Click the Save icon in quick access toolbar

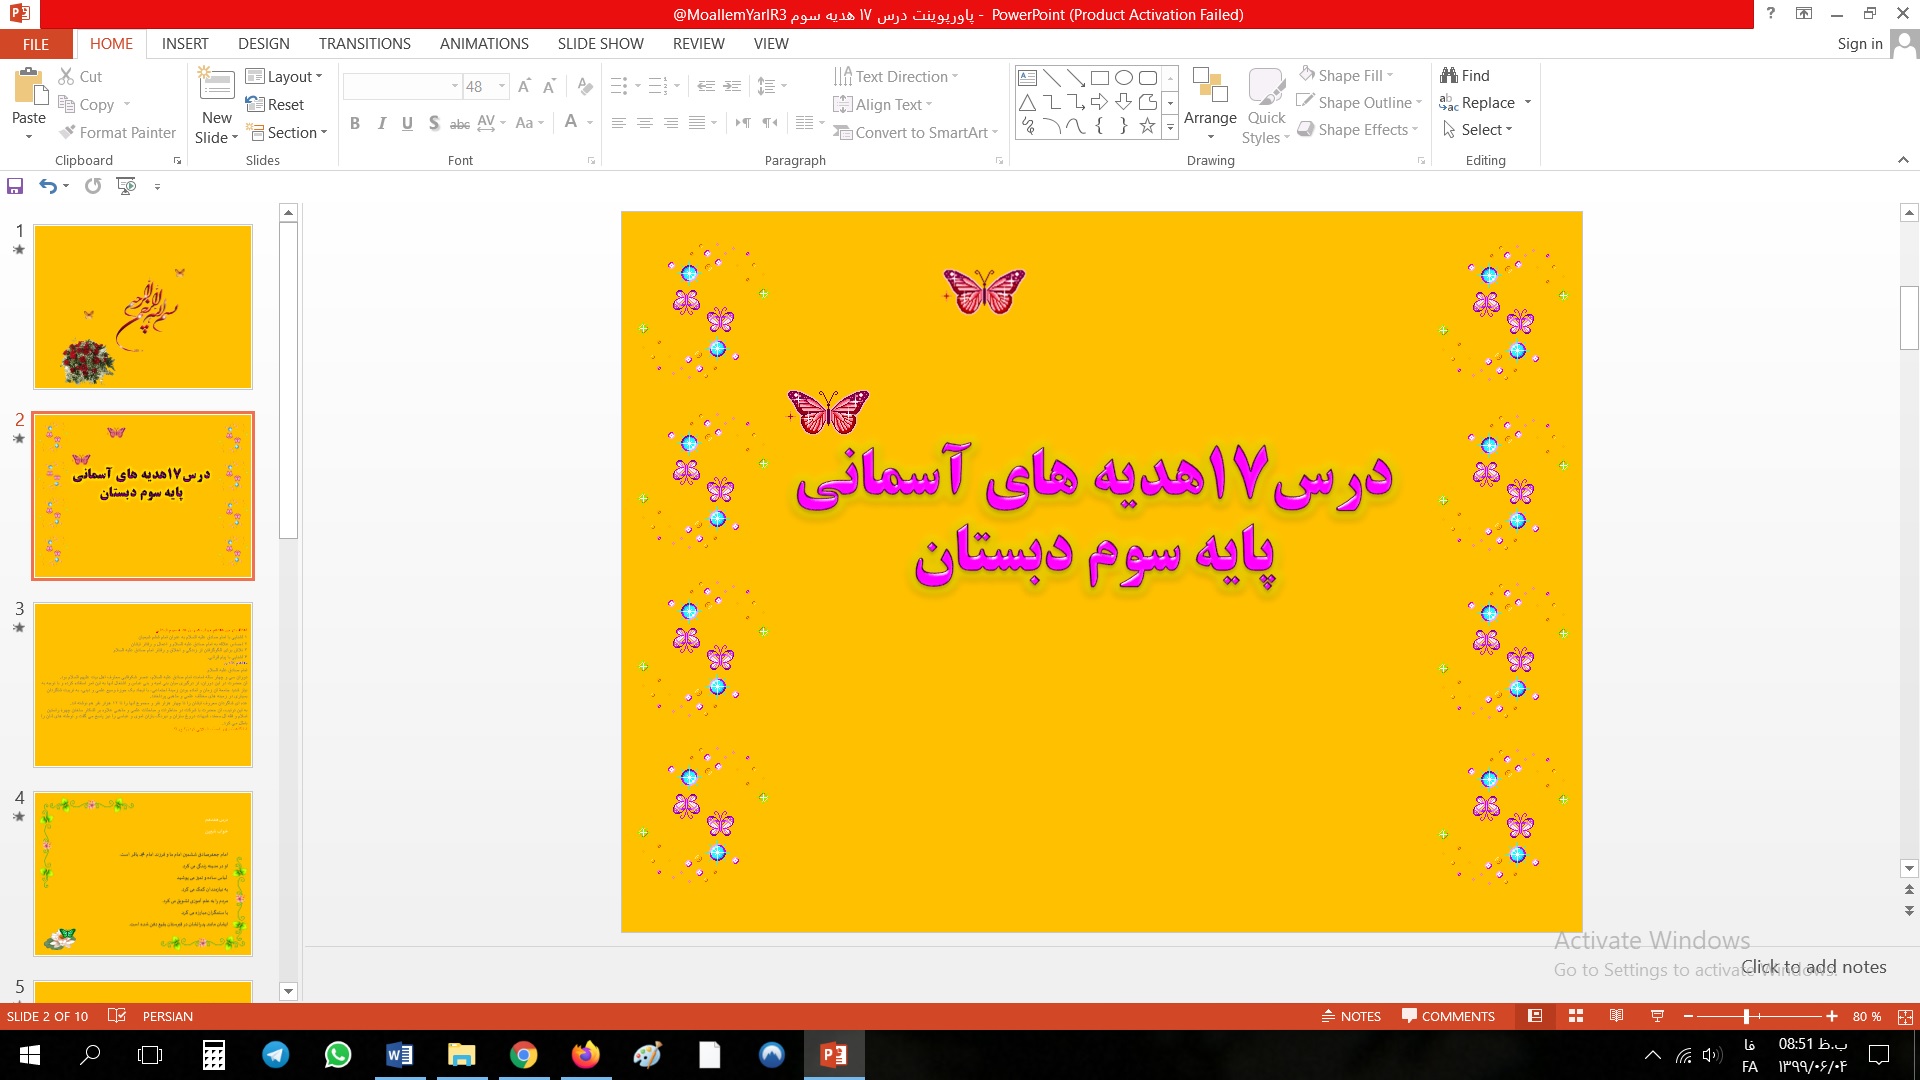[15, 186]
